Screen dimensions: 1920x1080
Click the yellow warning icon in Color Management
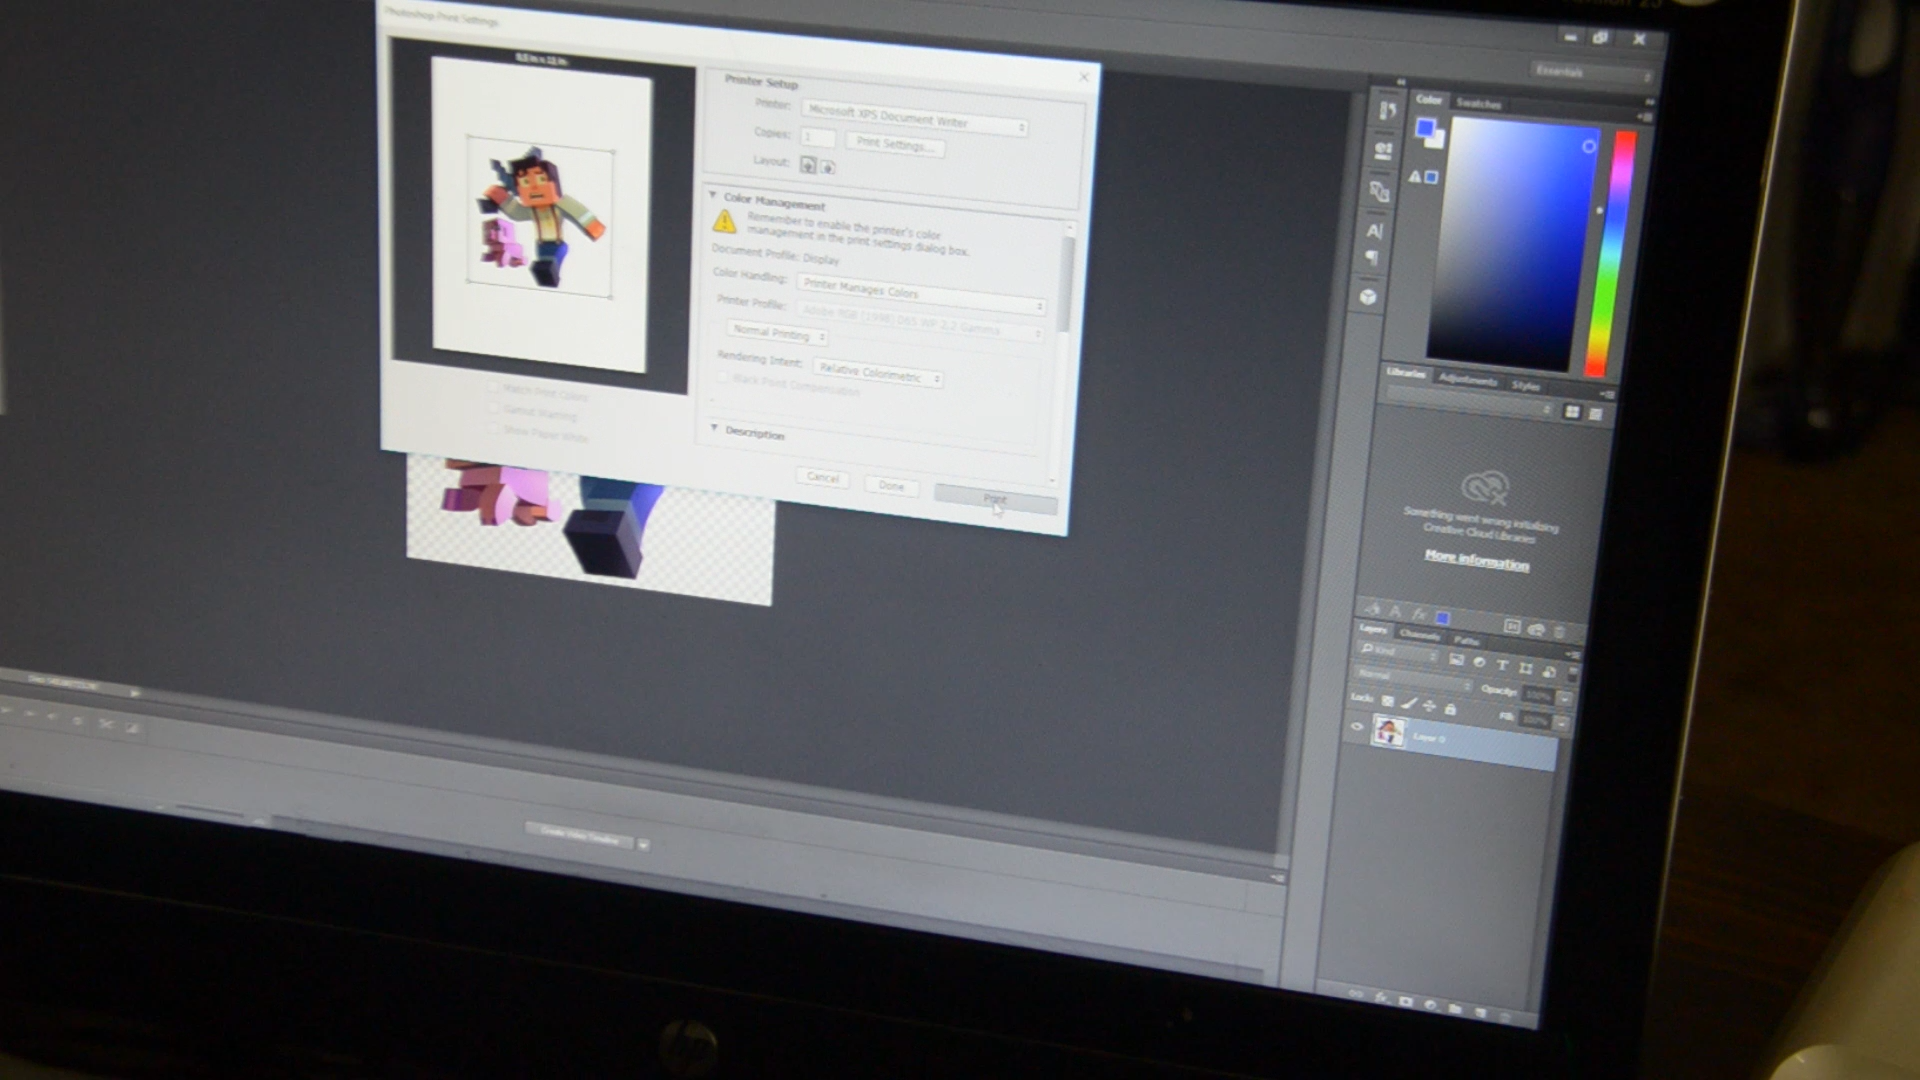pyautogui.click(x=724, y=221)
